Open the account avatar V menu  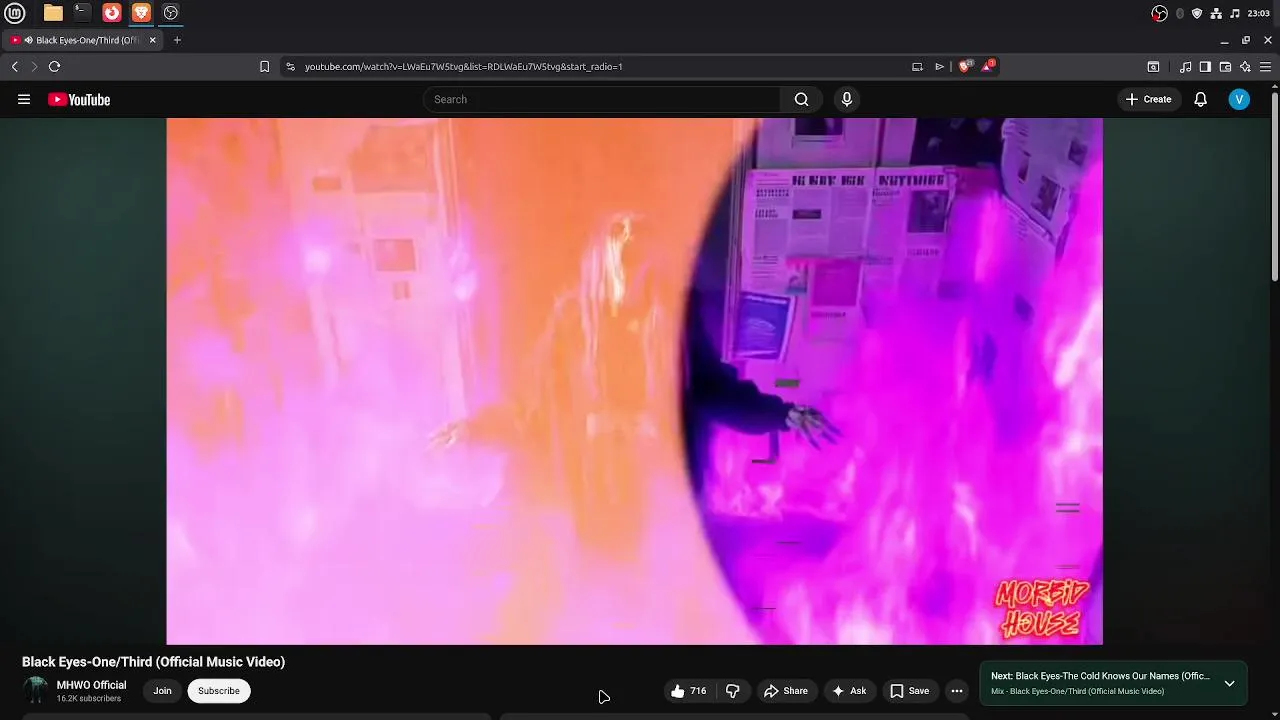pyautogui.click(x=1239, y=99)
